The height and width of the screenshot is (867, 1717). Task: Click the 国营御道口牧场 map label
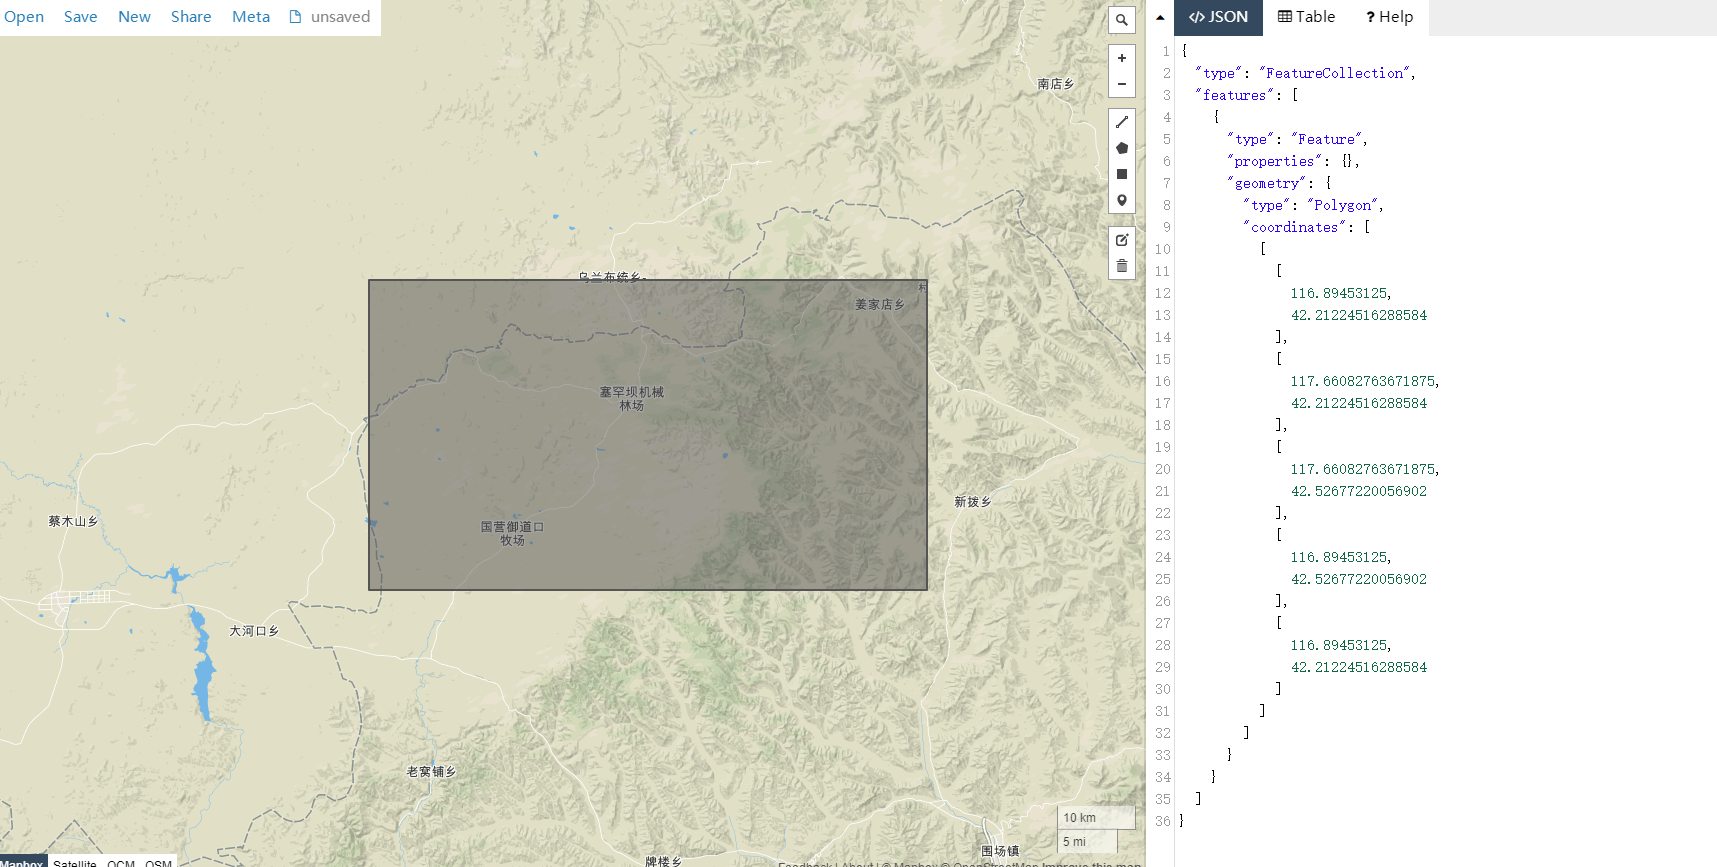pyautogui.click(x=512, y=533)
